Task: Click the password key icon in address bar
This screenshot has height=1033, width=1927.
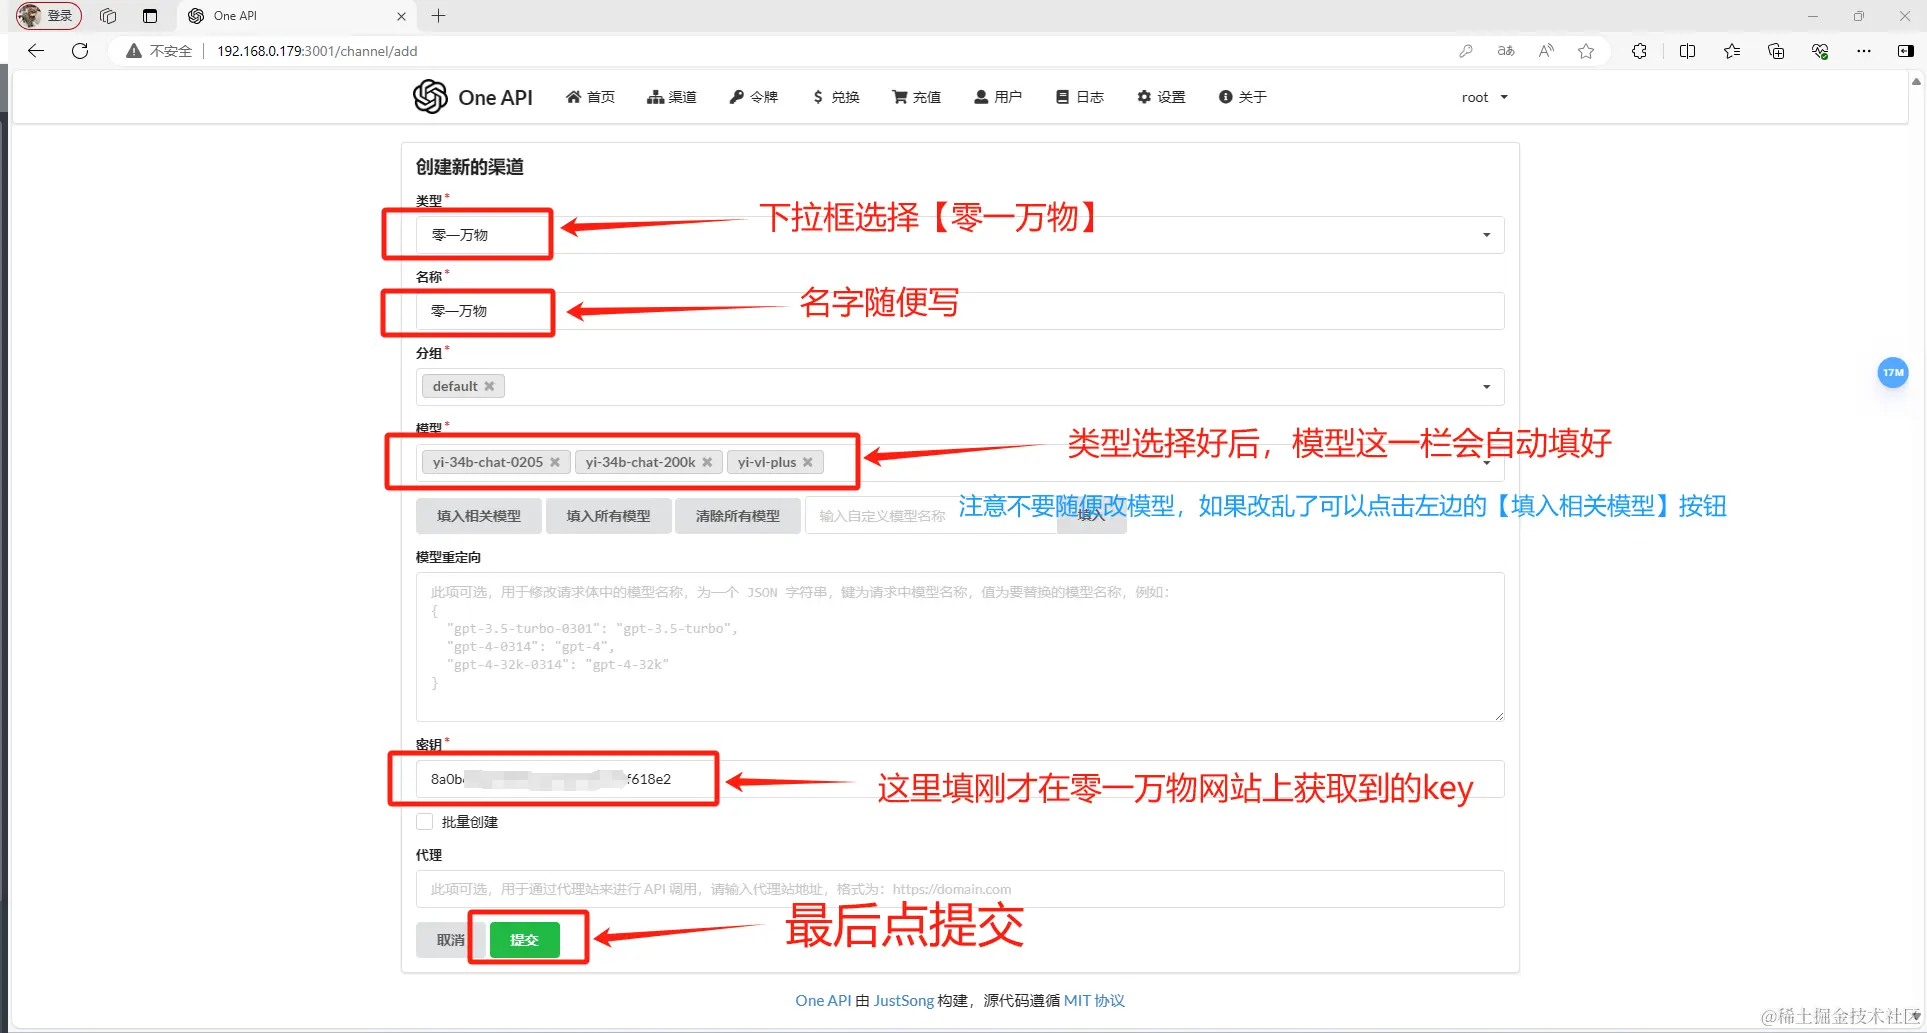Action: coord(1466,51)
